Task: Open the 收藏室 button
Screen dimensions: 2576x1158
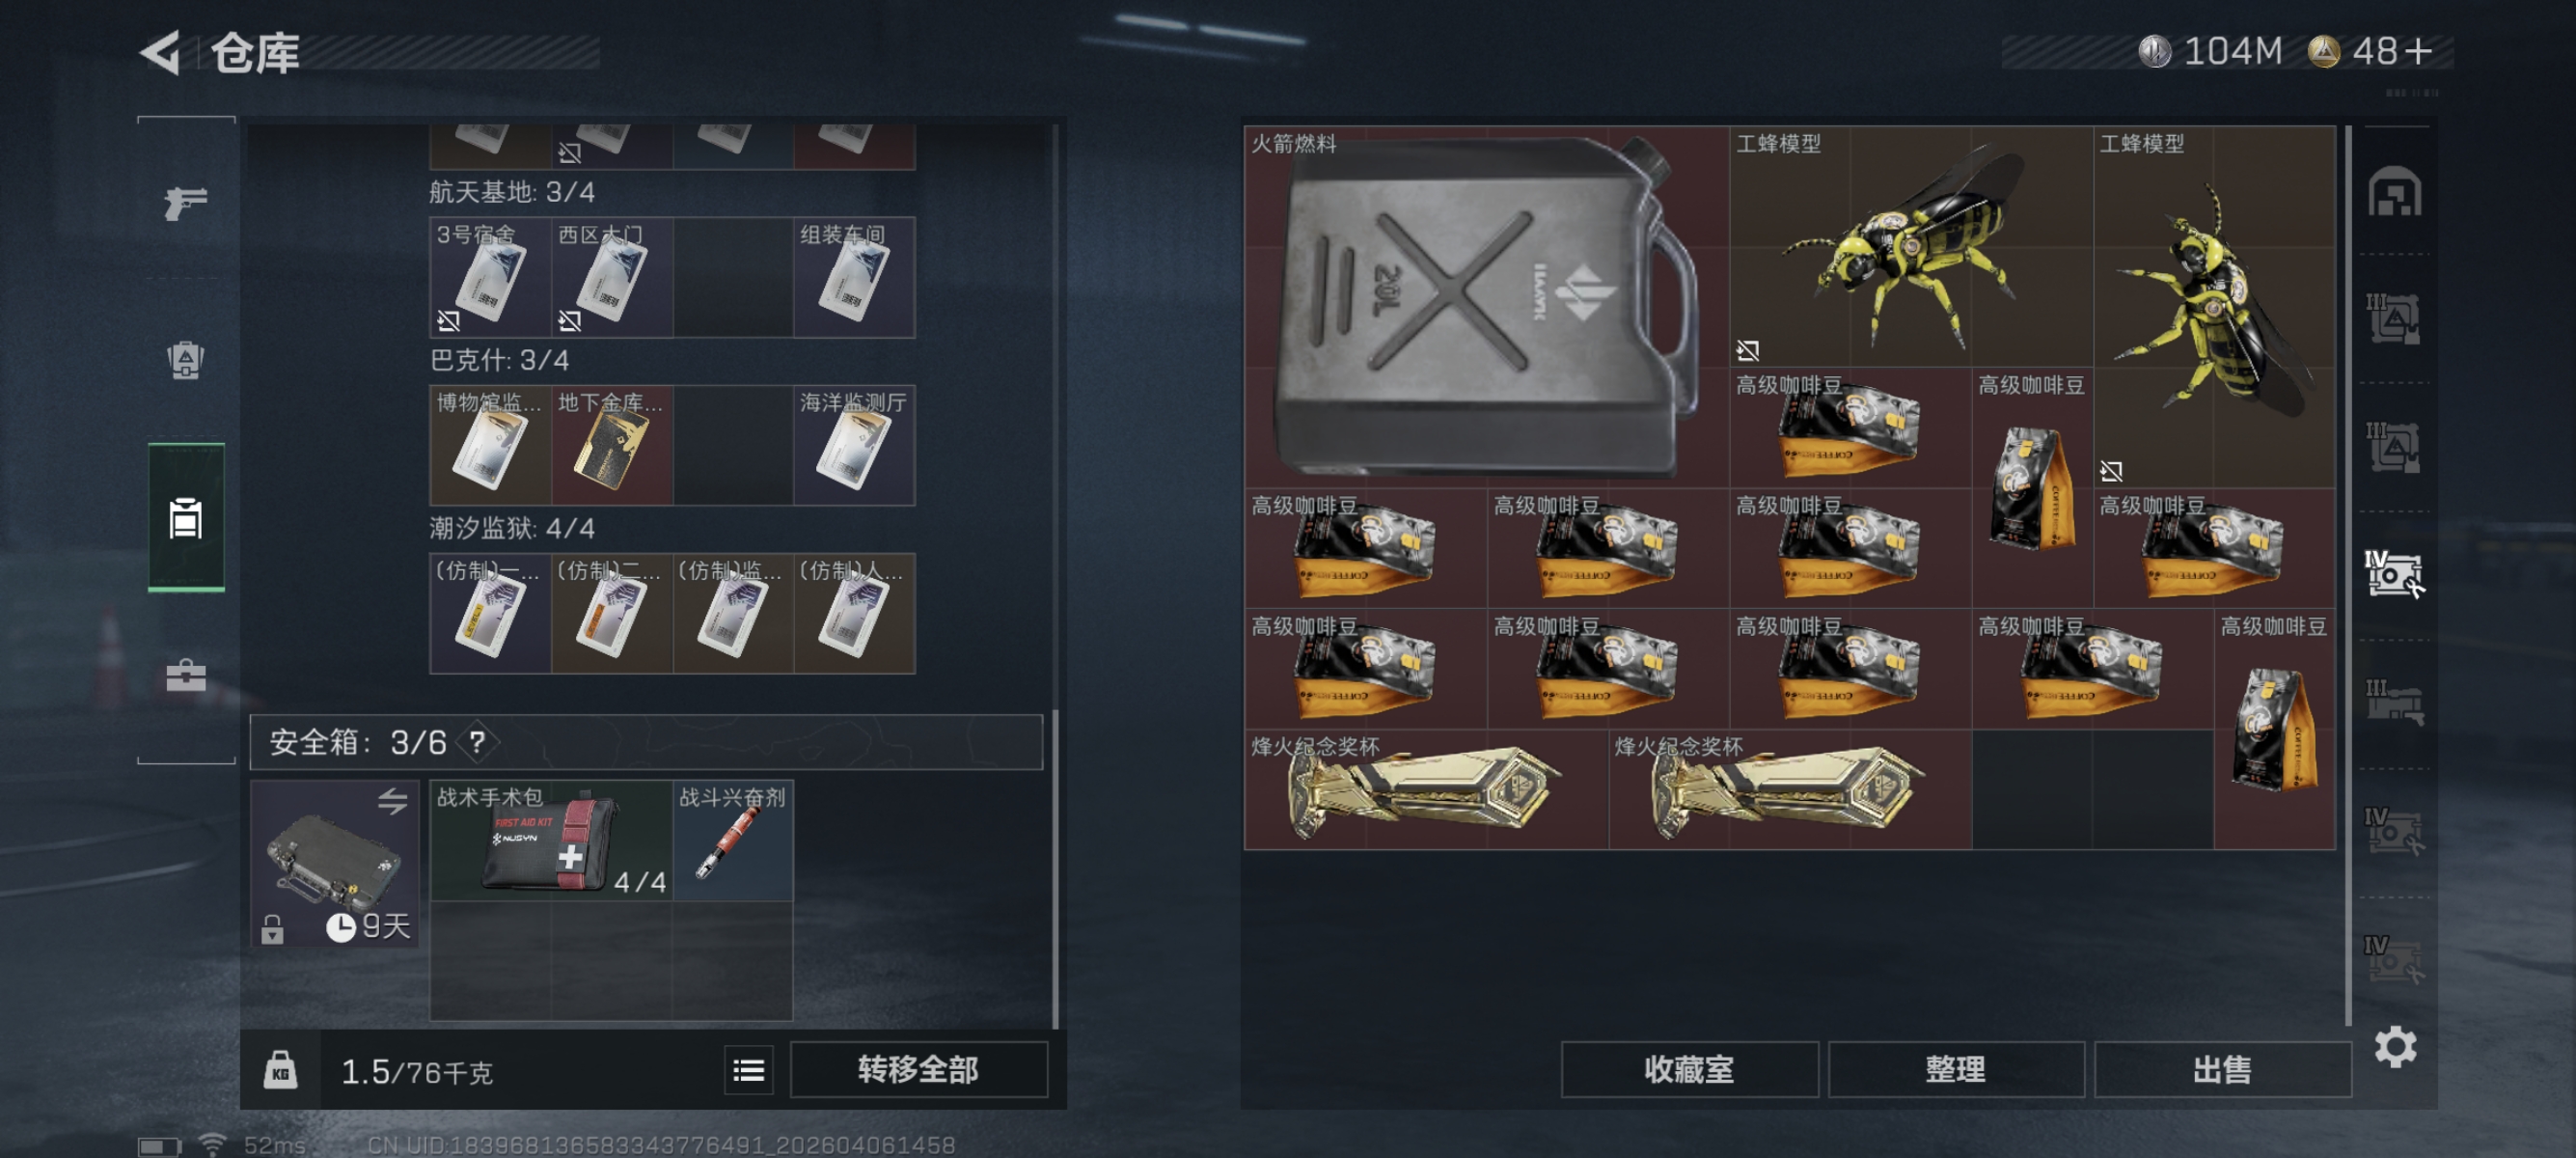Action: click(1689, 1069)
